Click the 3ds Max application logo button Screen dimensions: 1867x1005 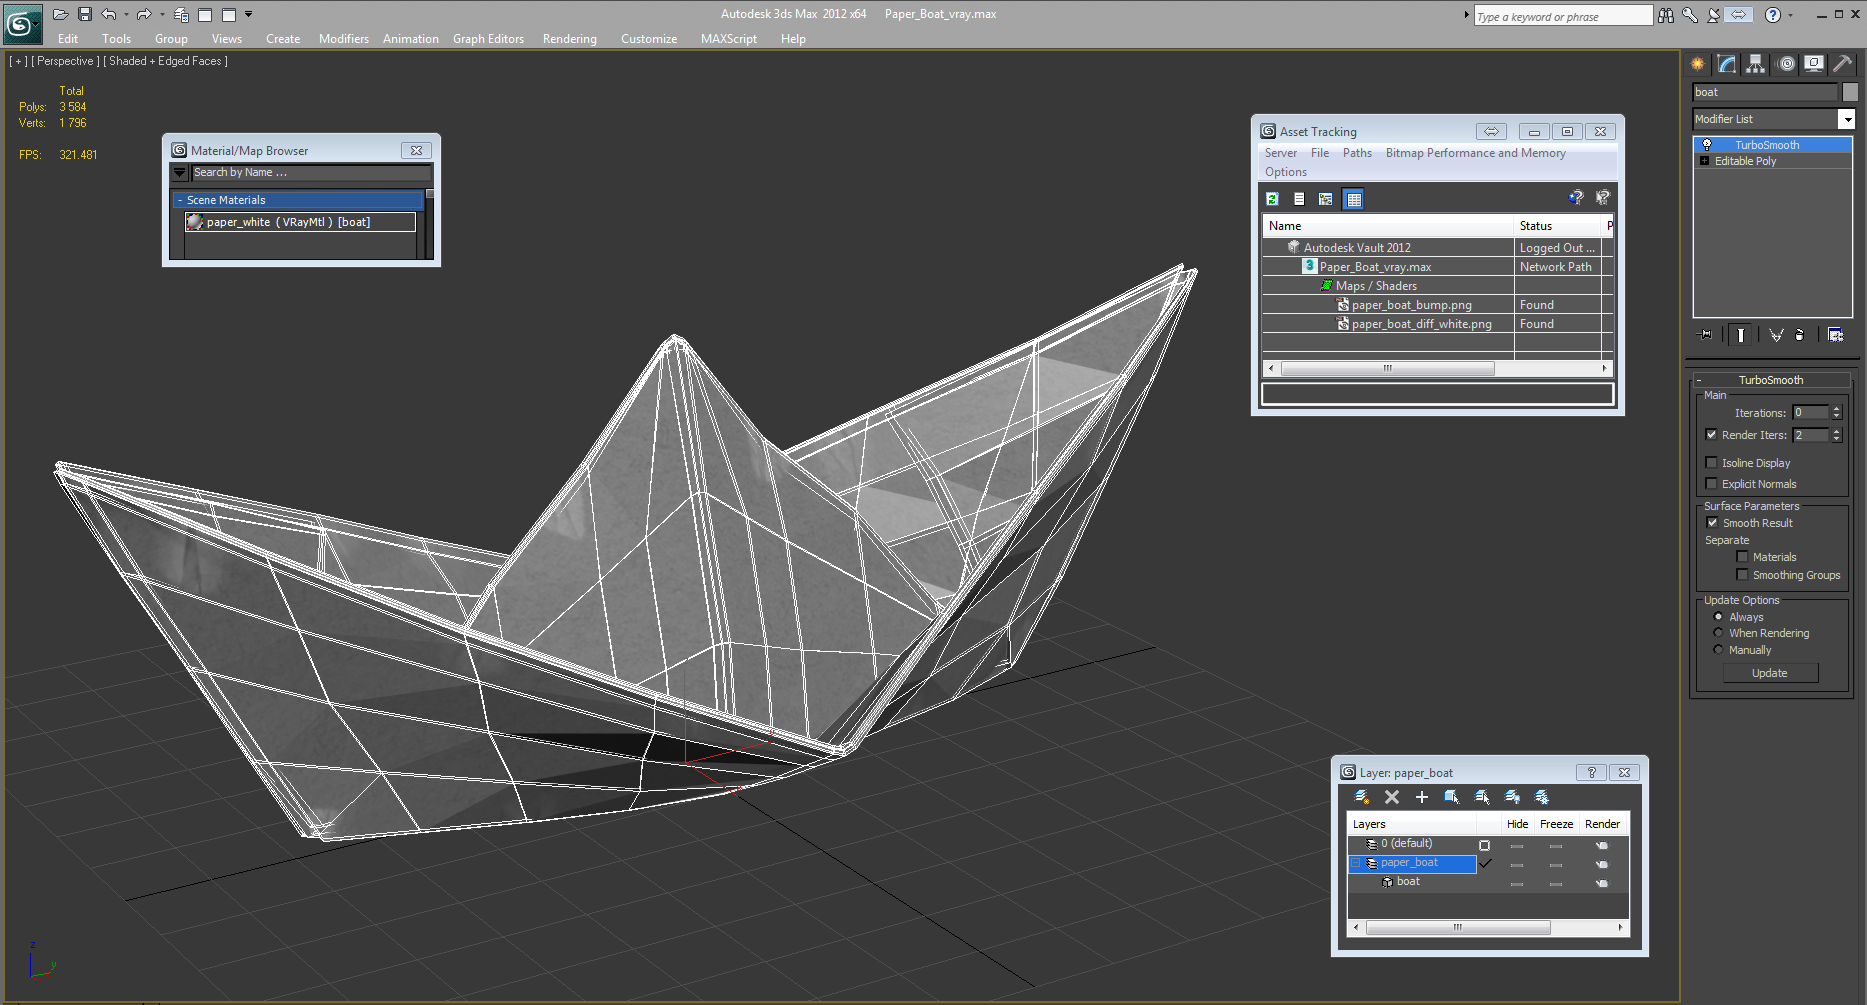[x=22, y=23]
